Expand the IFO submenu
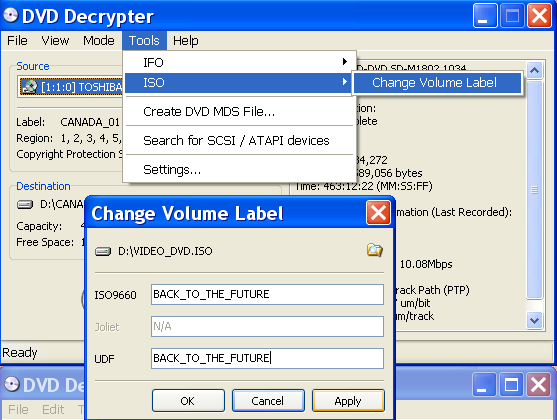The height and width of the screenshot is (420, 557). pyautogui.click(x=239, y=62)
